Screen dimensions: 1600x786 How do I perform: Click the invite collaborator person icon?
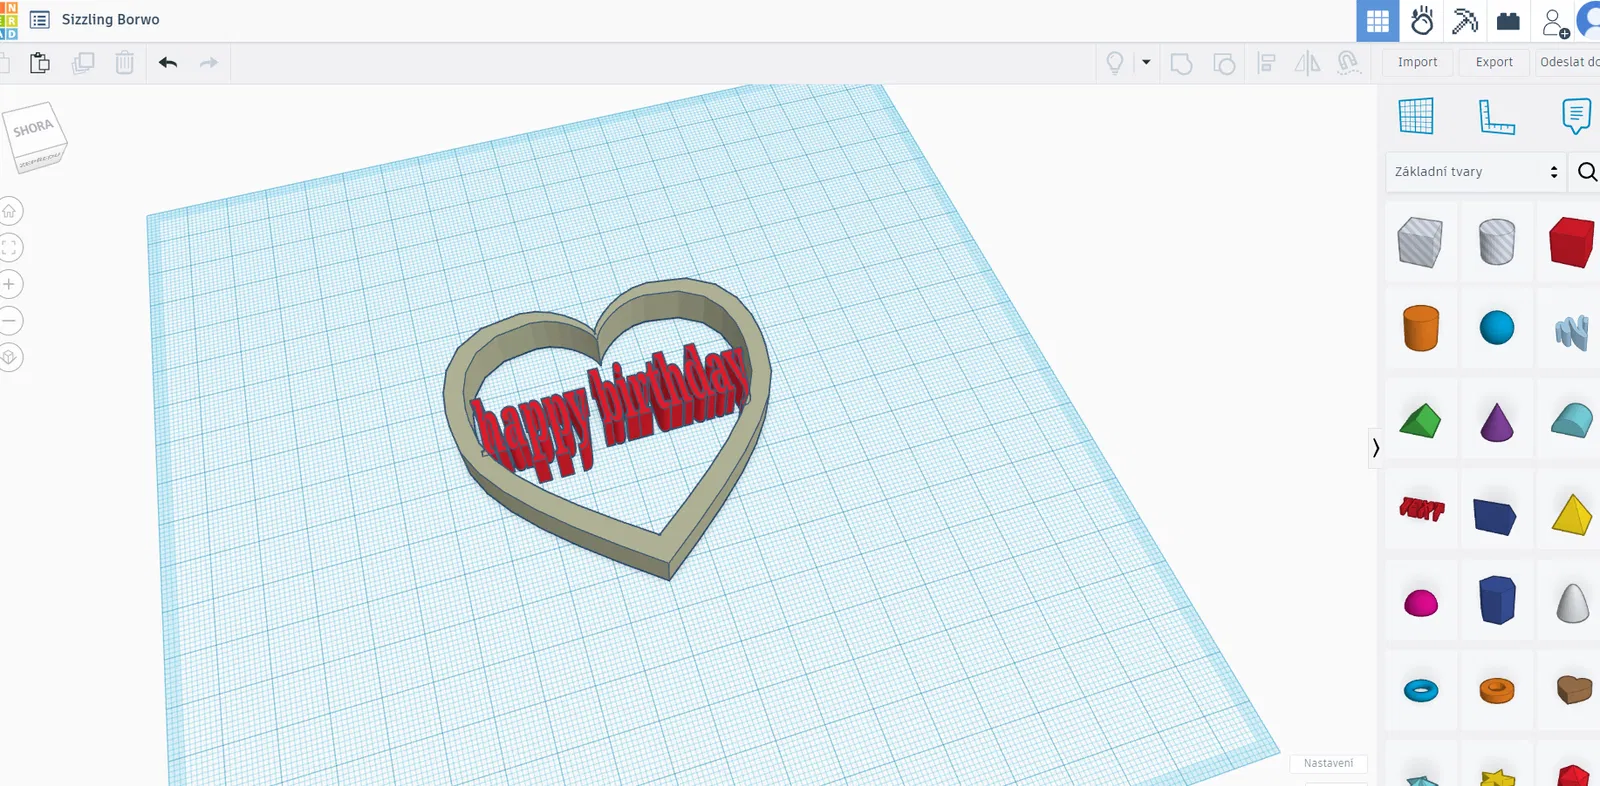click(x=1555, y=22)
